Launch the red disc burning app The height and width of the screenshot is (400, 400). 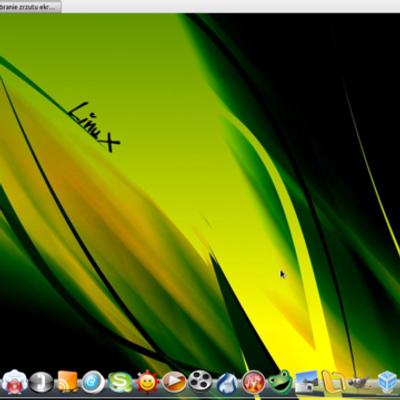(x=253, y=382)
